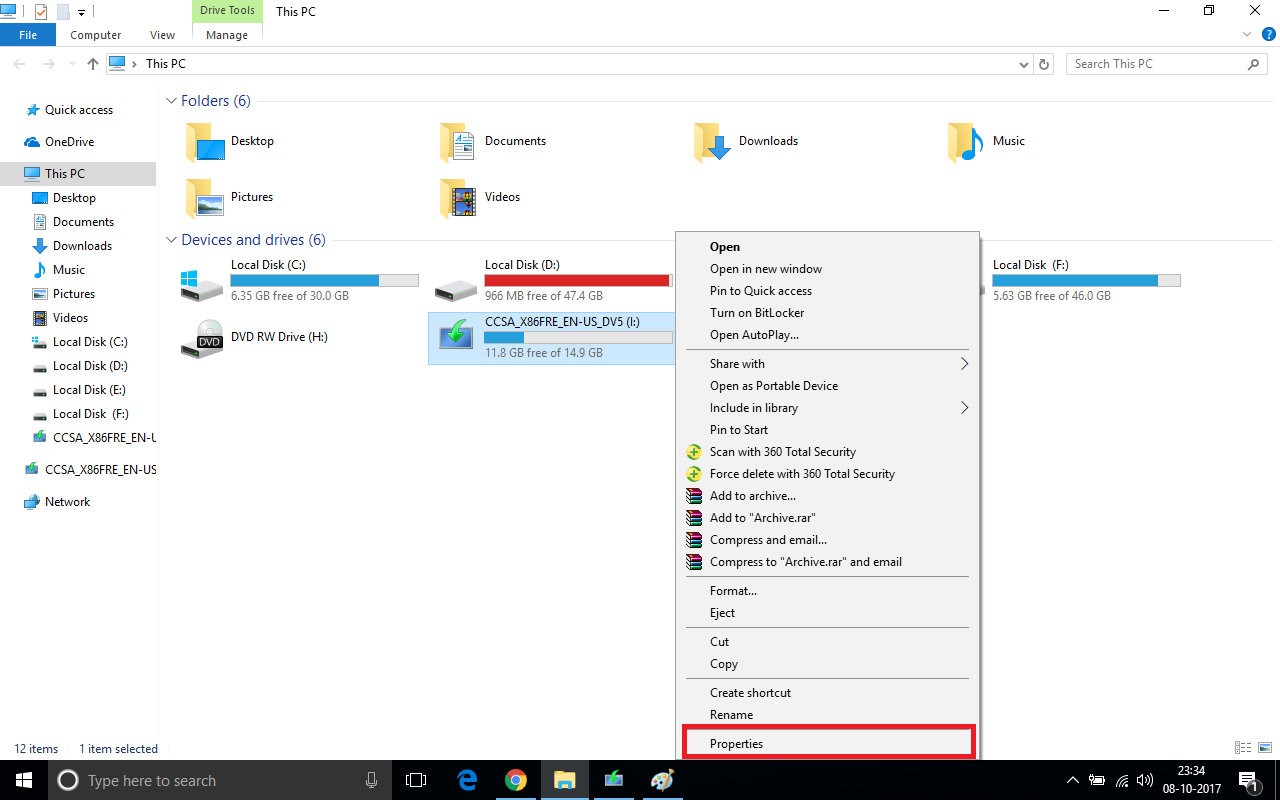Click inside the Search This PC box
The height and width of the screenshot is (800, 1280).
1150,63
